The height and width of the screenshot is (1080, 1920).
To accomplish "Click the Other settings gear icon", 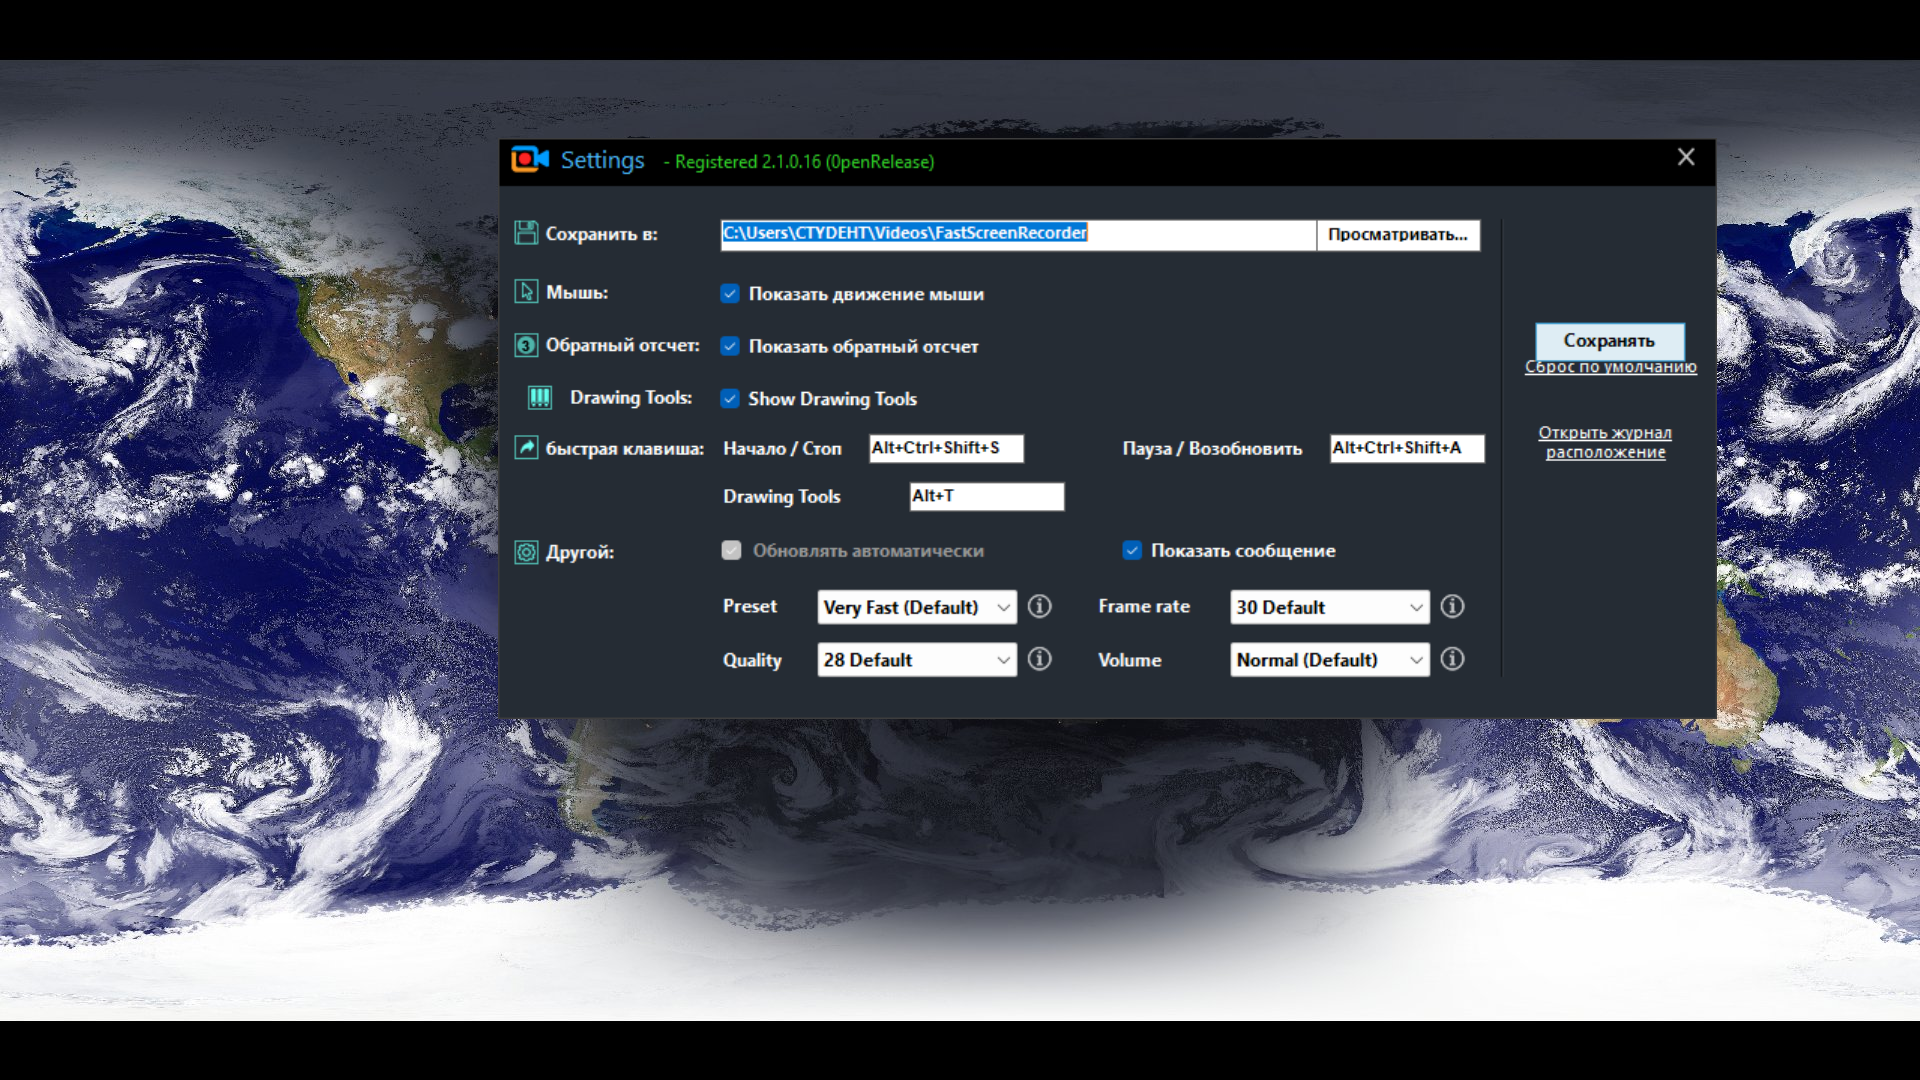I will [x=526, y=552].
